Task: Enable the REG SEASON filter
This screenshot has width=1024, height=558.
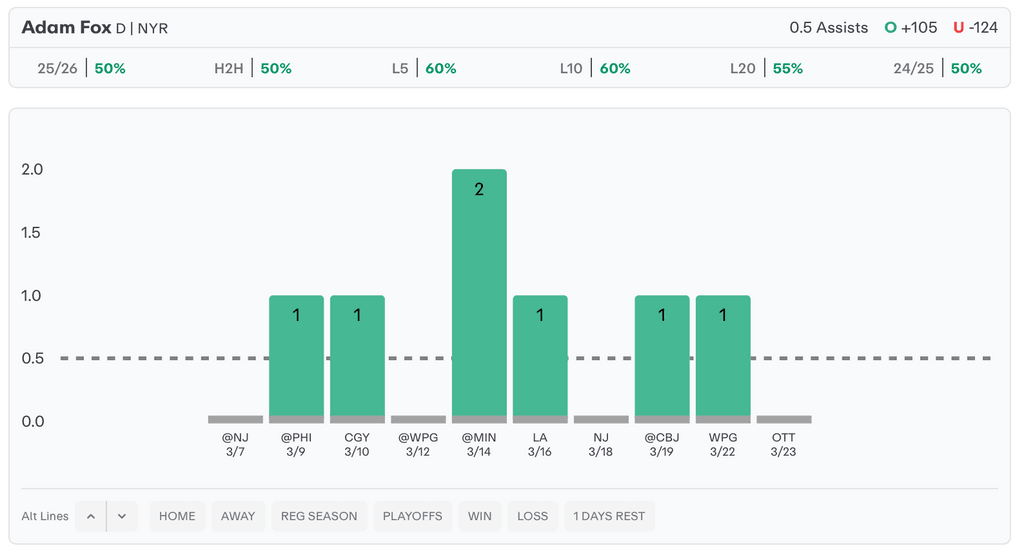Action: (x=319, y=516)
